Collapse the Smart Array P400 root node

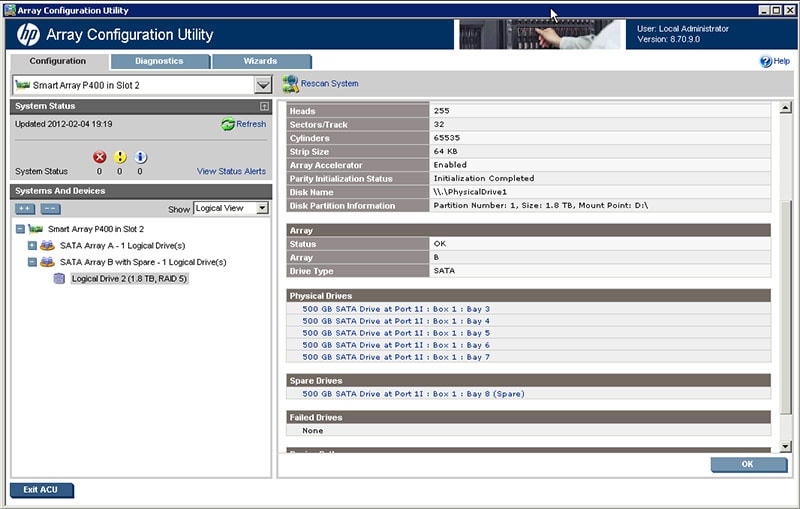[x=20, y=229]
